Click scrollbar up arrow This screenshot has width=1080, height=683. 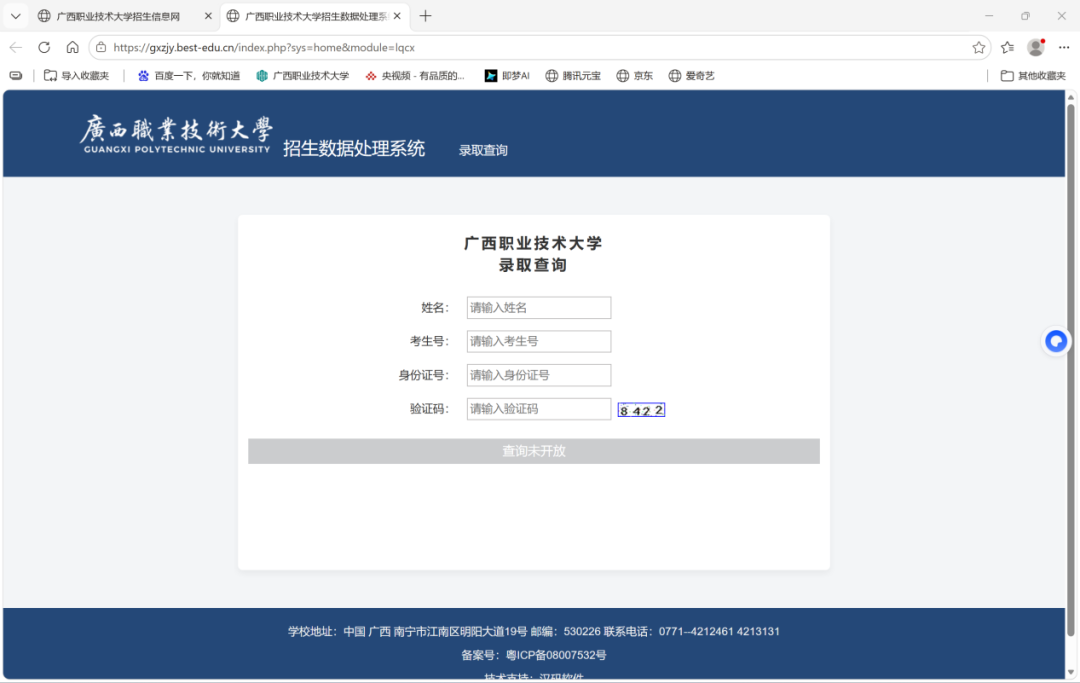1070,97
